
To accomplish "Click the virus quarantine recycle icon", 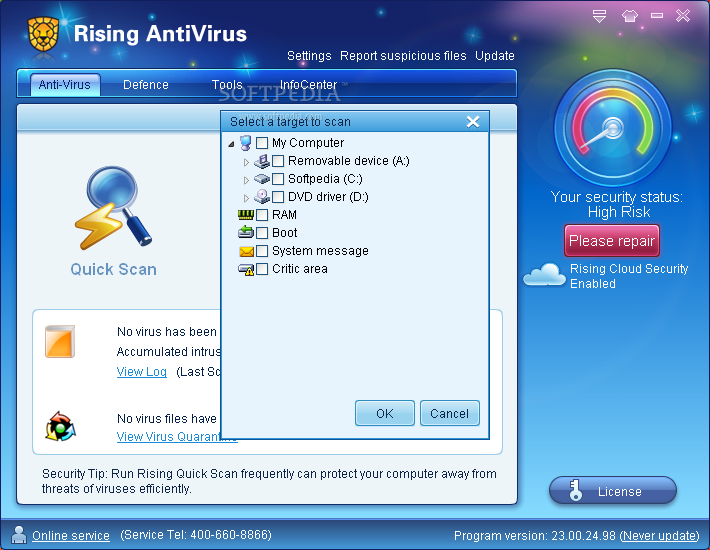I will [60, 426].
